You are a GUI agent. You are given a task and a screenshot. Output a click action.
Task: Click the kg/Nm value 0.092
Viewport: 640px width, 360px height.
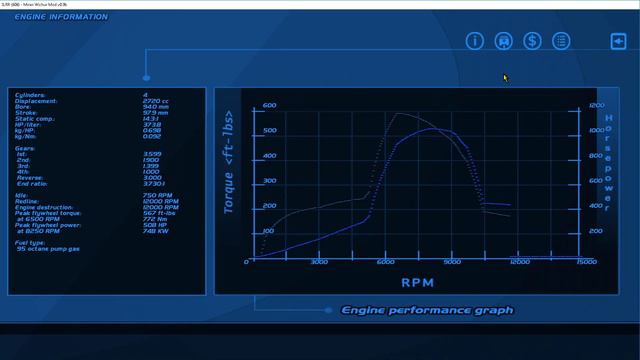[x=152, y=137]
